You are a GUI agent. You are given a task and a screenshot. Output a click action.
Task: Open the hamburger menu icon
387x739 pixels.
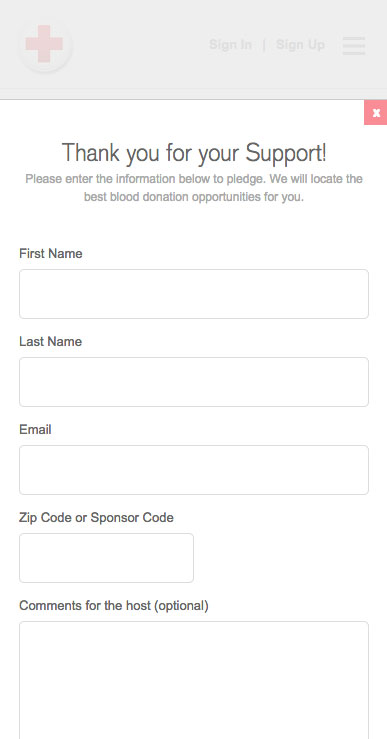tap(354, 45)
